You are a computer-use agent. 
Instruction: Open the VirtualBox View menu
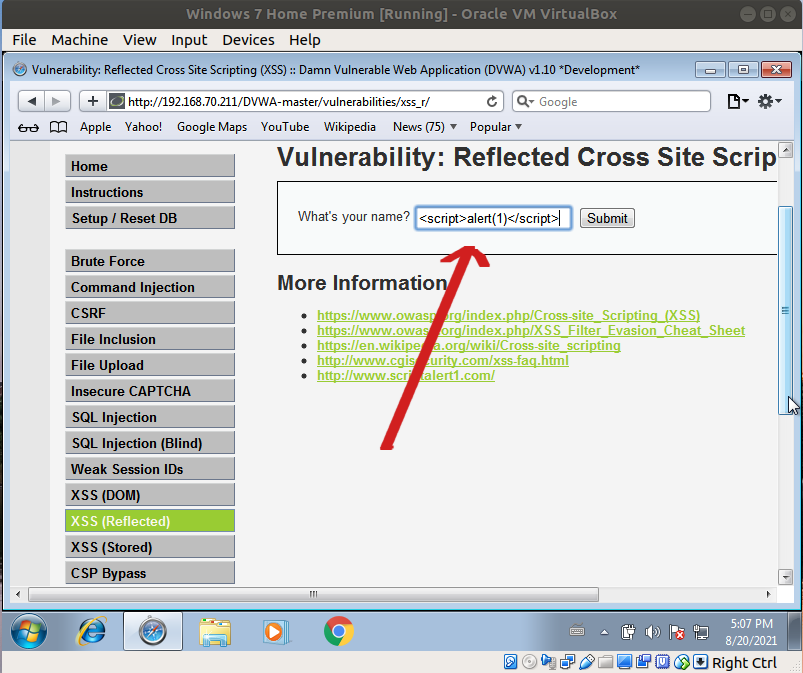click(139, 40)
